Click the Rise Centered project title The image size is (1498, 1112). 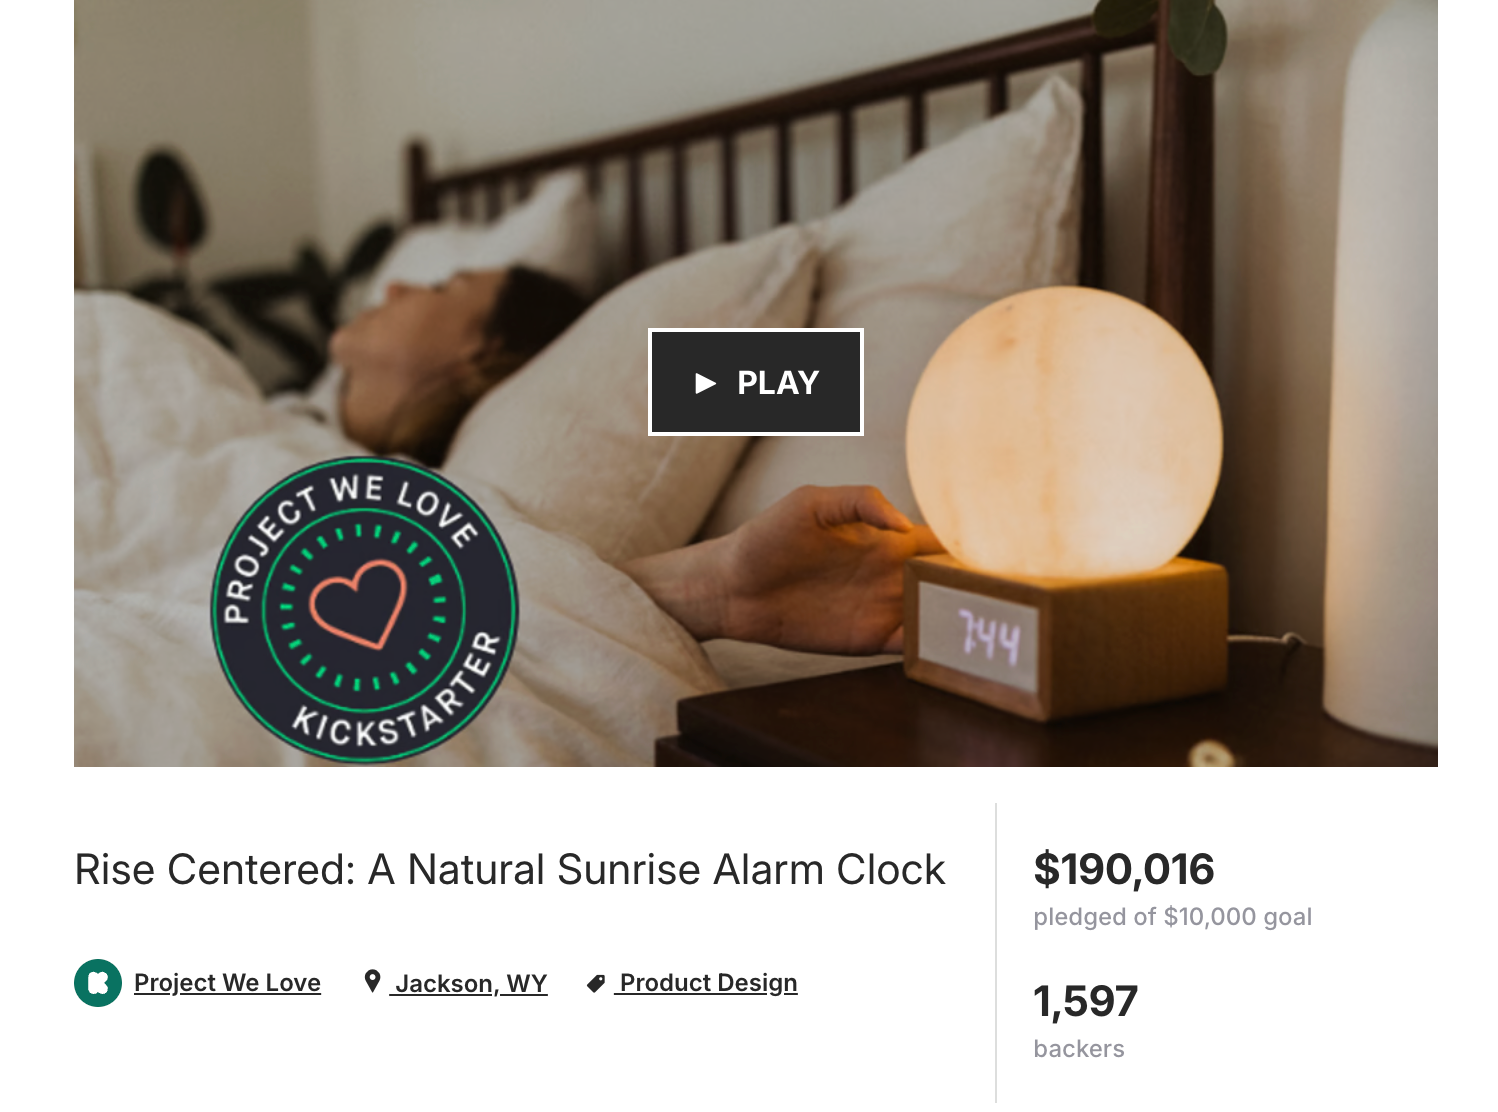click(510, 869)
